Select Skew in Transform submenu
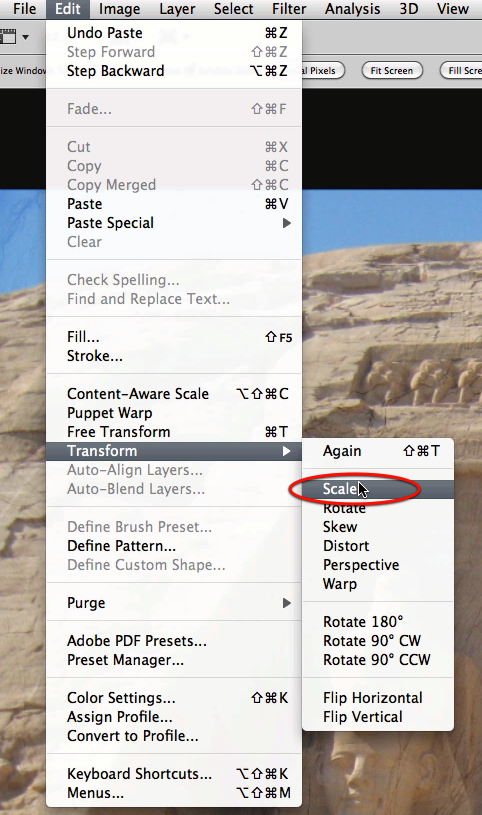The width and height of the screenshot is (482, 815). pyautogui.click(x=378, y=527)
